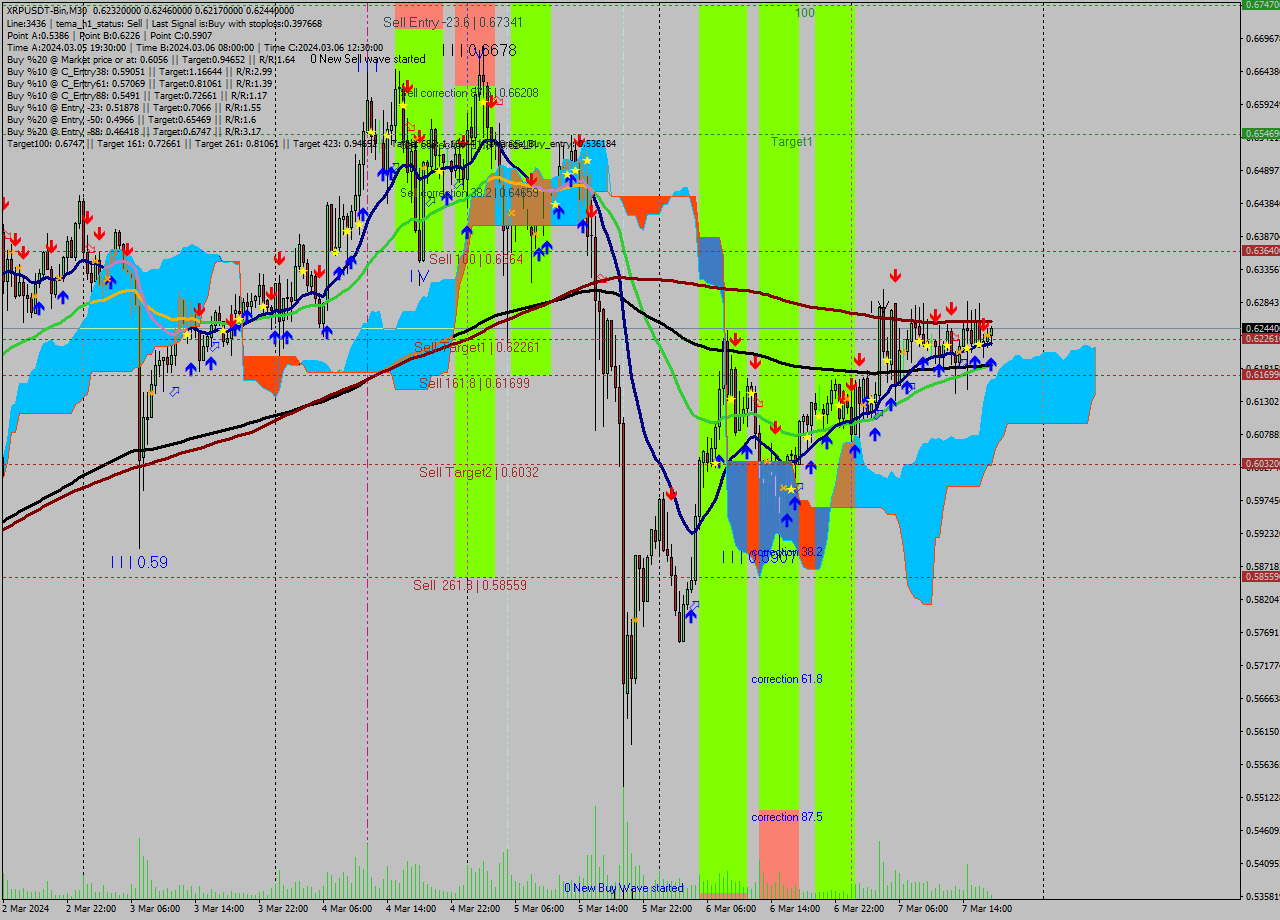This screenshot has width=1280, height=920.
Task: Click the '6 Mar 22:00' time axis label
Action: (858, 909)
